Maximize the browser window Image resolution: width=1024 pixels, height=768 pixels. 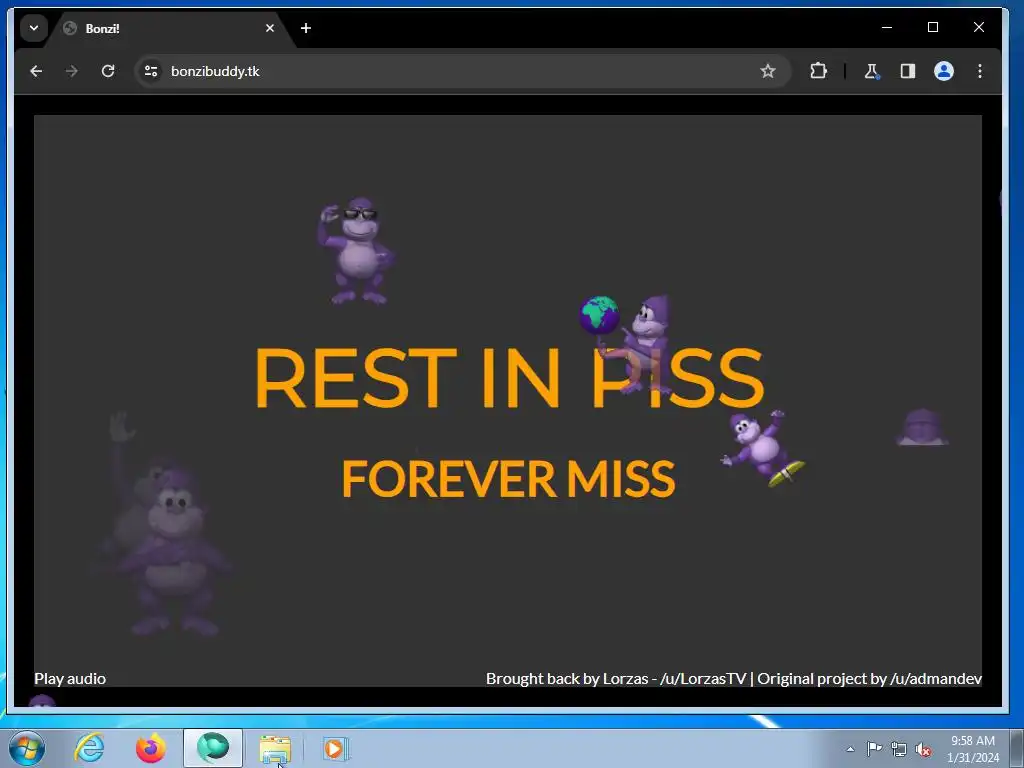pyautogui.click(x=933, y=27)
